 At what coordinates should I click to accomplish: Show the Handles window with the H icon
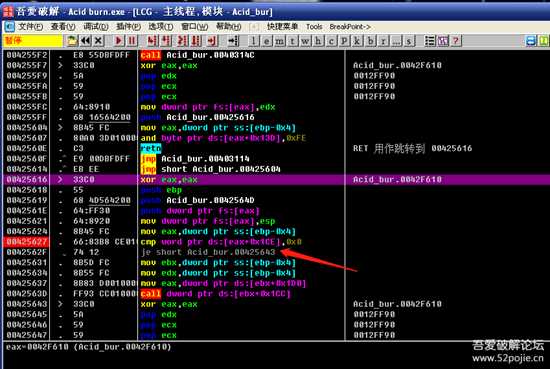pos(318,41)
